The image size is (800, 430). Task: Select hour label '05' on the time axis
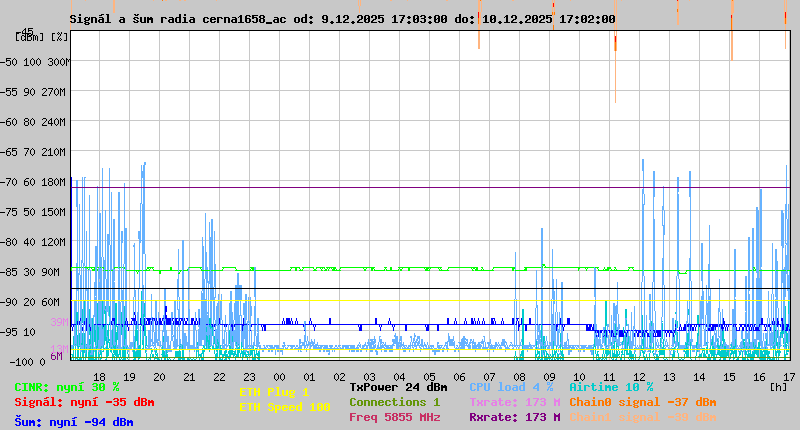point(430,377)
